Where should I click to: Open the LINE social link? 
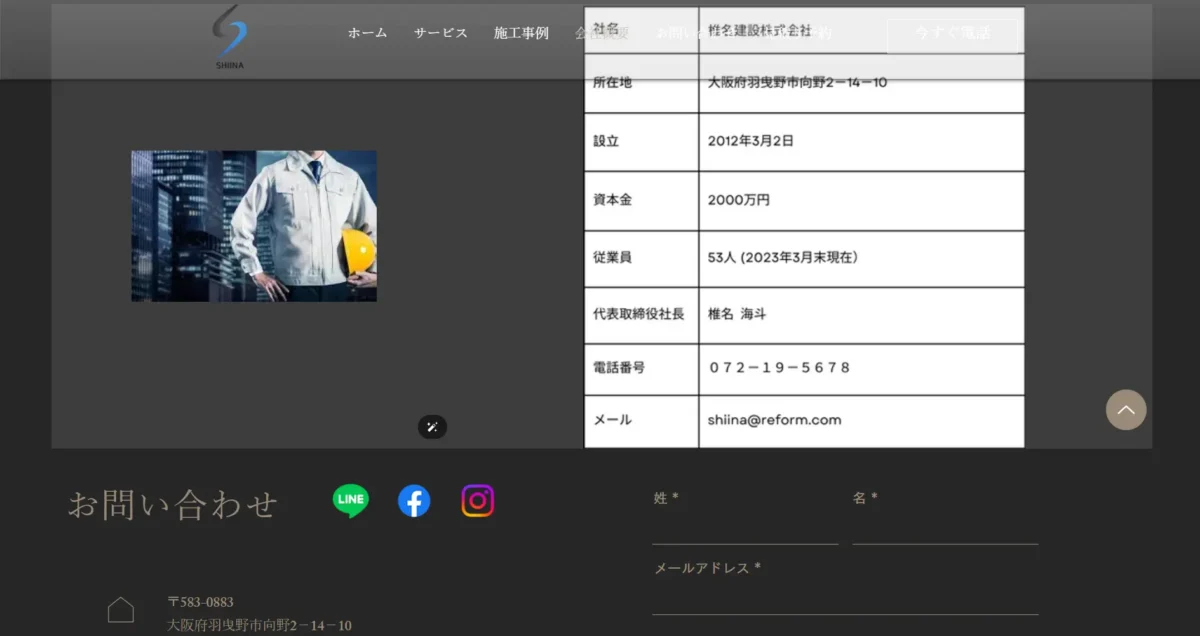[x=350, y=500]
